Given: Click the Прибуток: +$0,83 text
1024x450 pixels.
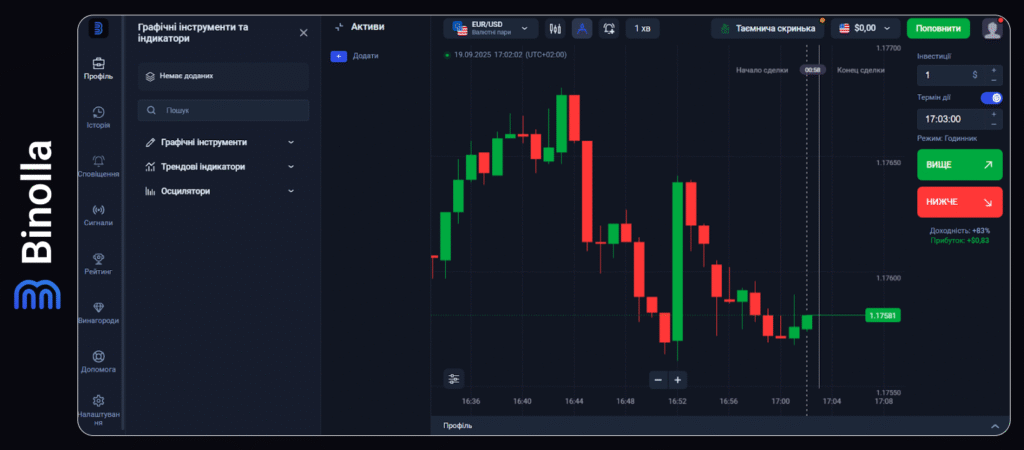Looking at the screenshot, I should (959, 240).
